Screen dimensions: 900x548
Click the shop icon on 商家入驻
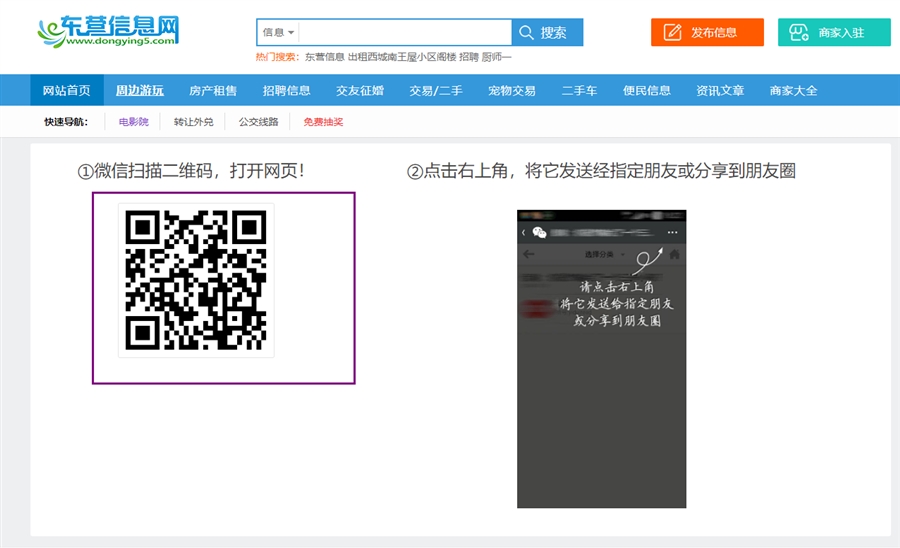[799, 32]
